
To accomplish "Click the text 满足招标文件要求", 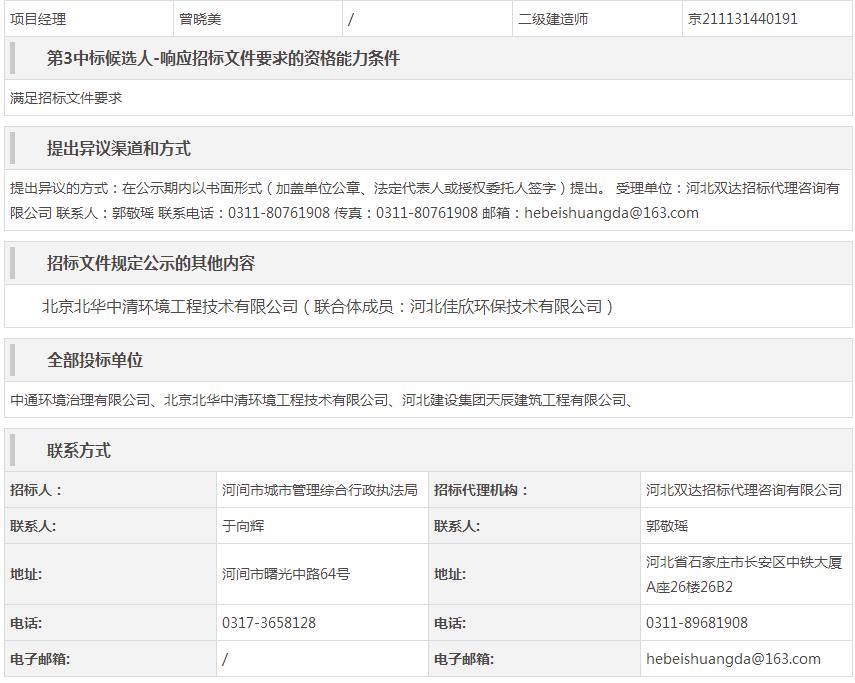I will pyautogui.click(x=66, y=98).
